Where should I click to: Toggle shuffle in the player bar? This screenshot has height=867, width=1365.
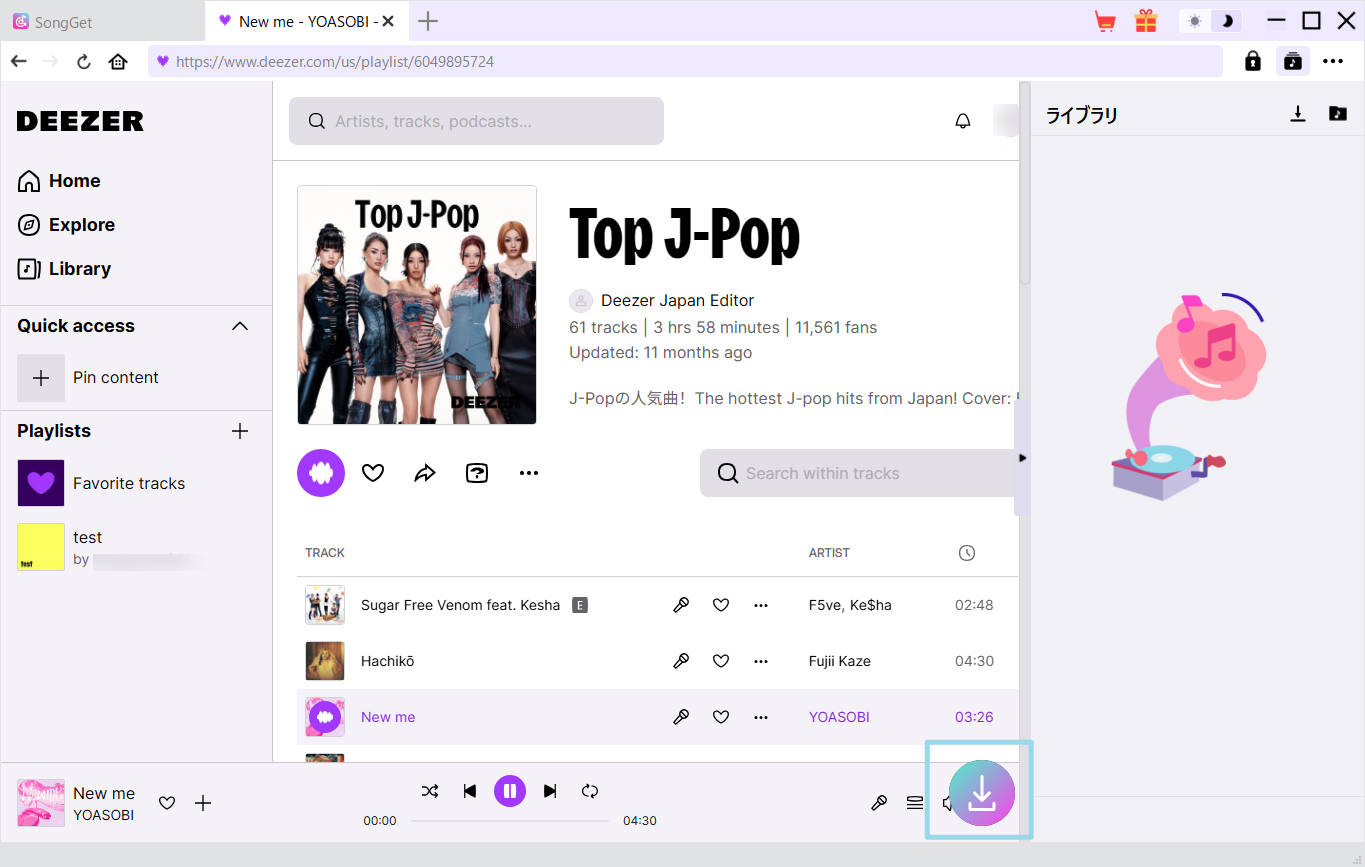430,791
